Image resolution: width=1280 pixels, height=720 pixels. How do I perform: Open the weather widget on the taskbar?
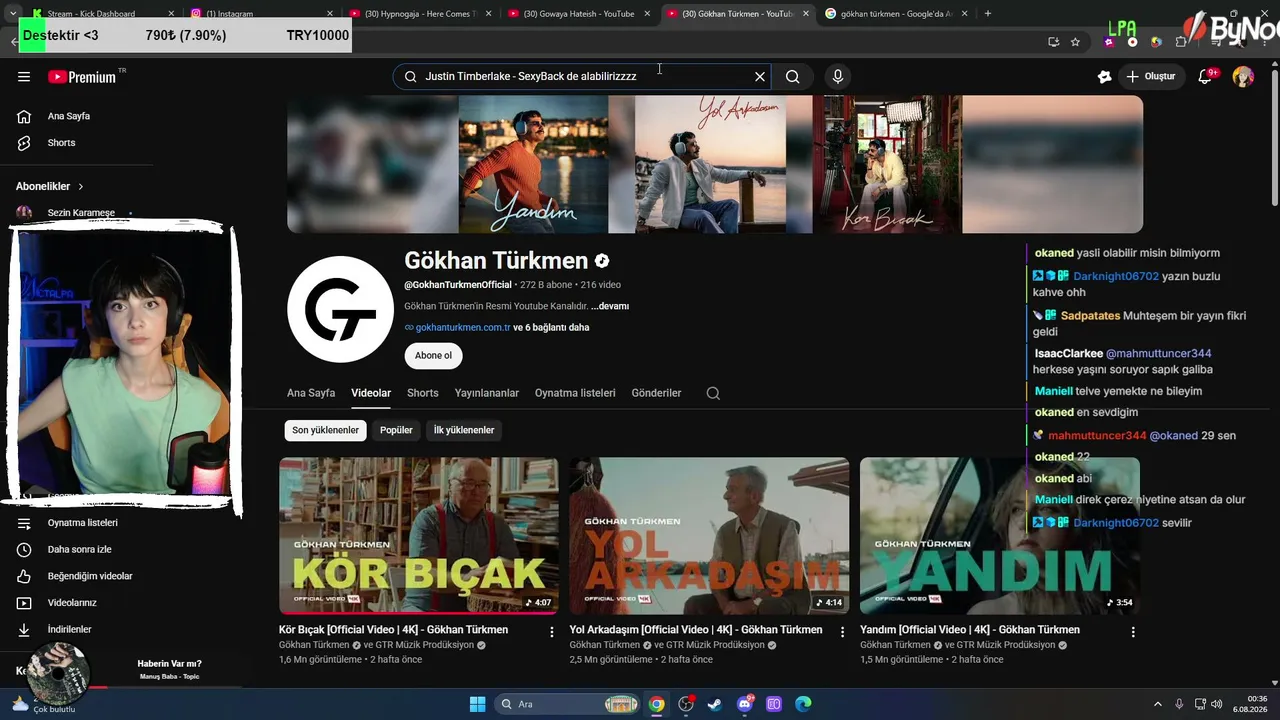[45, 704]
